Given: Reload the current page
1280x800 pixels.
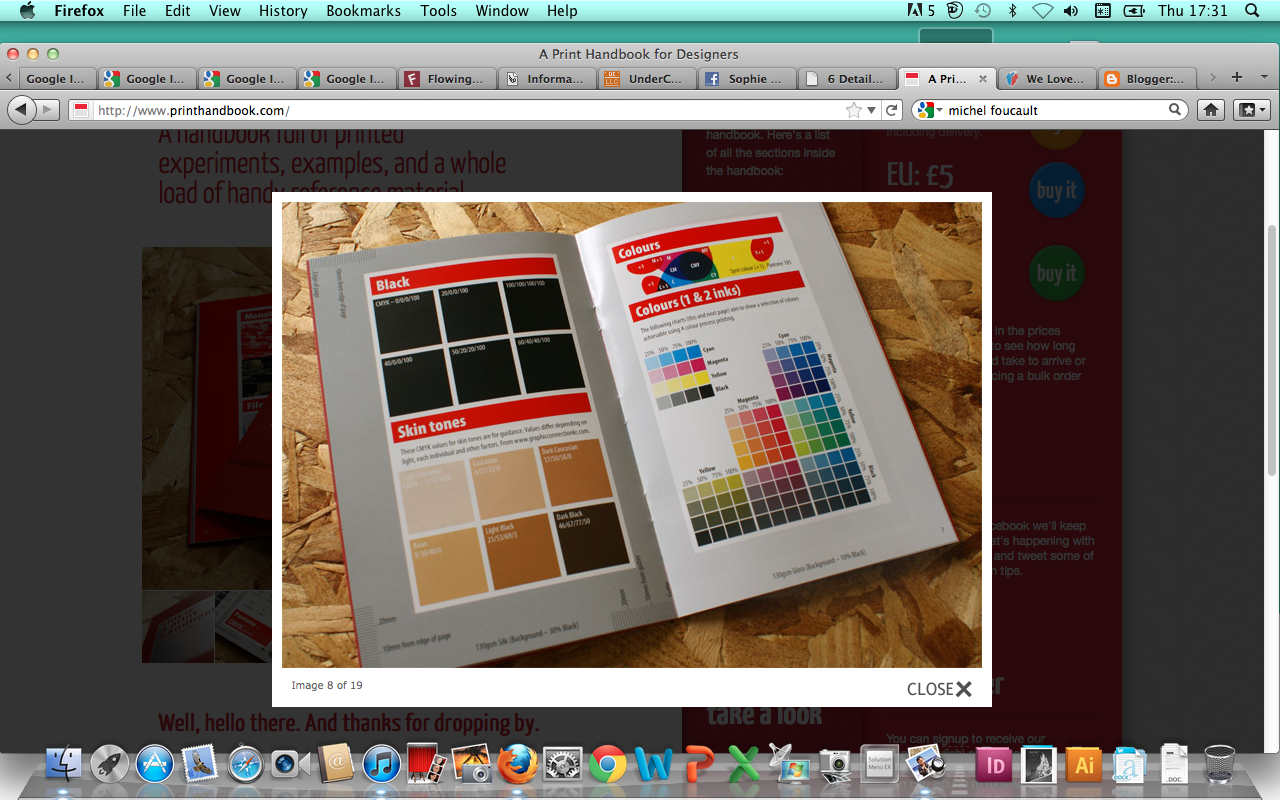Looking at the screenshot, I should pyautogui.click(x=889, y=110).
